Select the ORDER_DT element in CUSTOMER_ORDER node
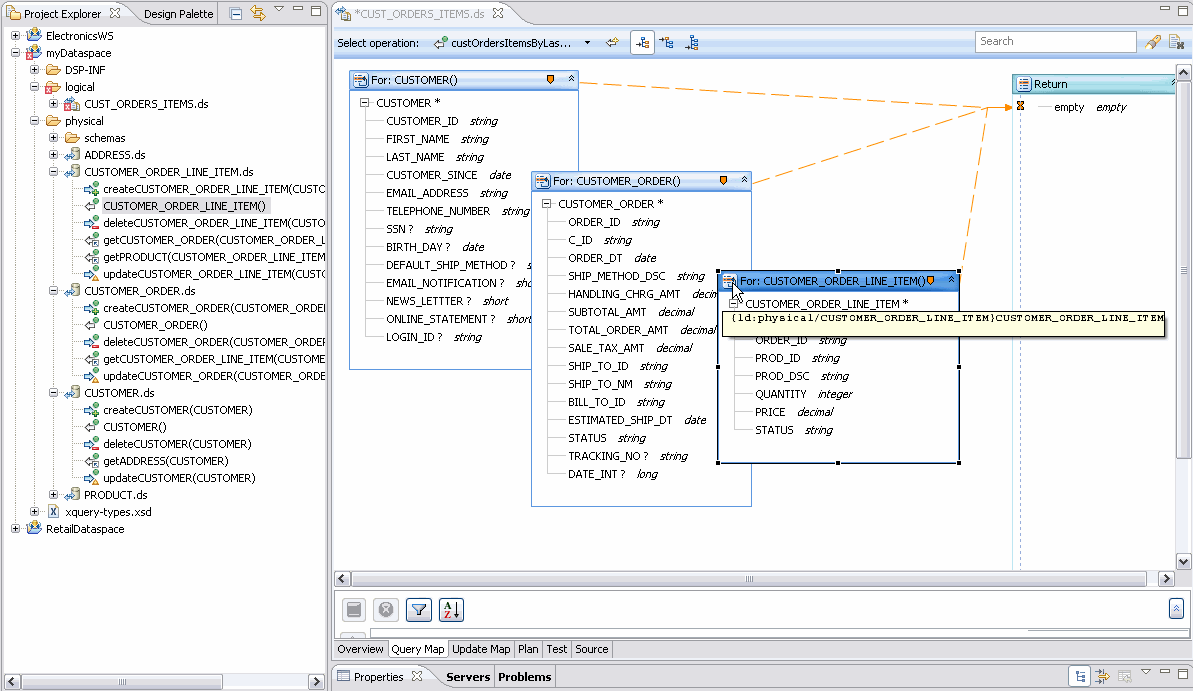This screenshot has width=1193, height=691. tap(595, 258)
